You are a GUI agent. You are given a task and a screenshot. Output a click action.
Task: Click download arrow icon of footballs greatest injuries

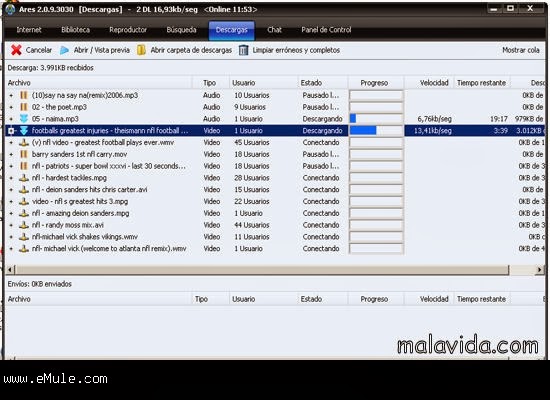24,131
